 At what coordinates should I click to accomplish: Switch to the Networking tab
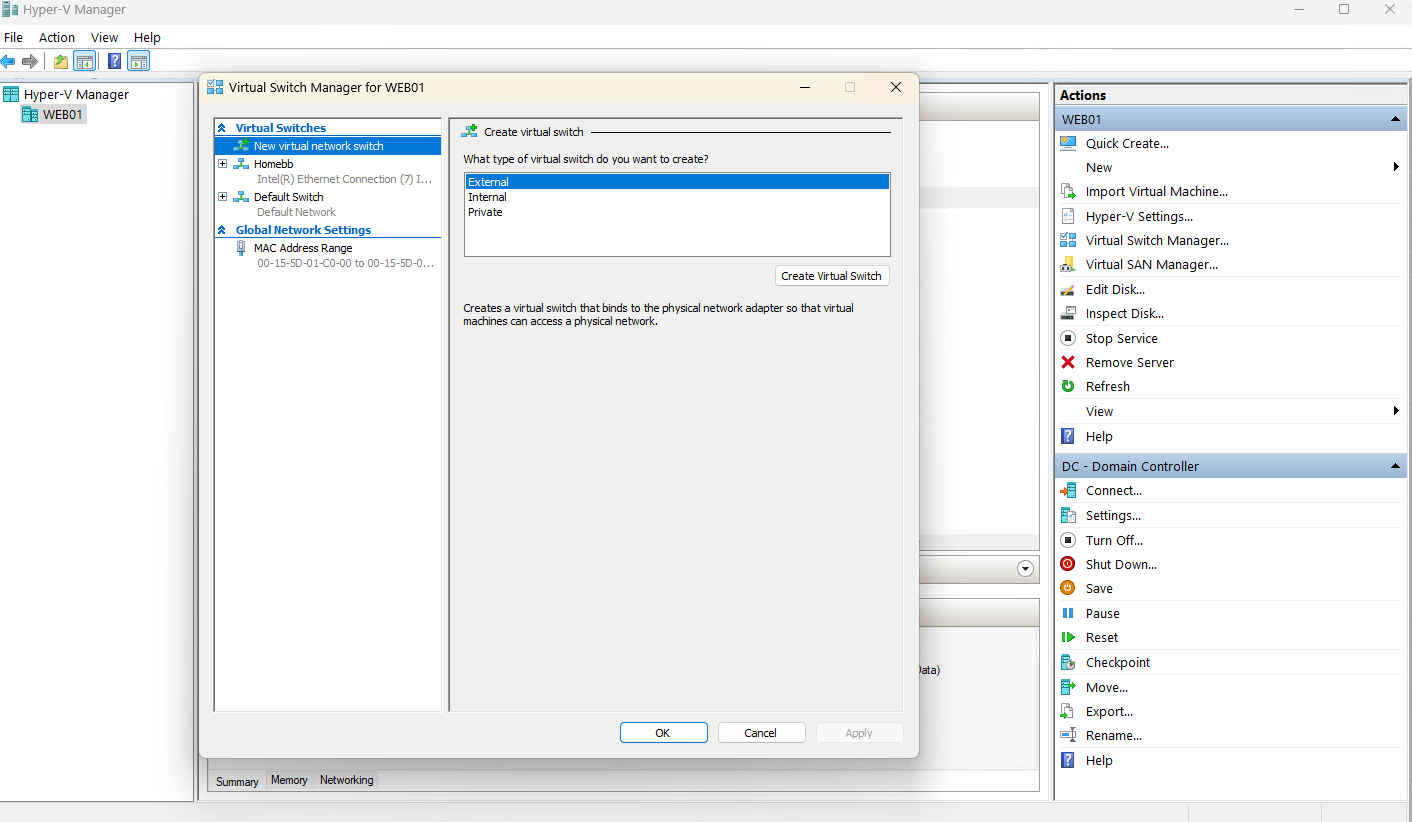[346, 780]
